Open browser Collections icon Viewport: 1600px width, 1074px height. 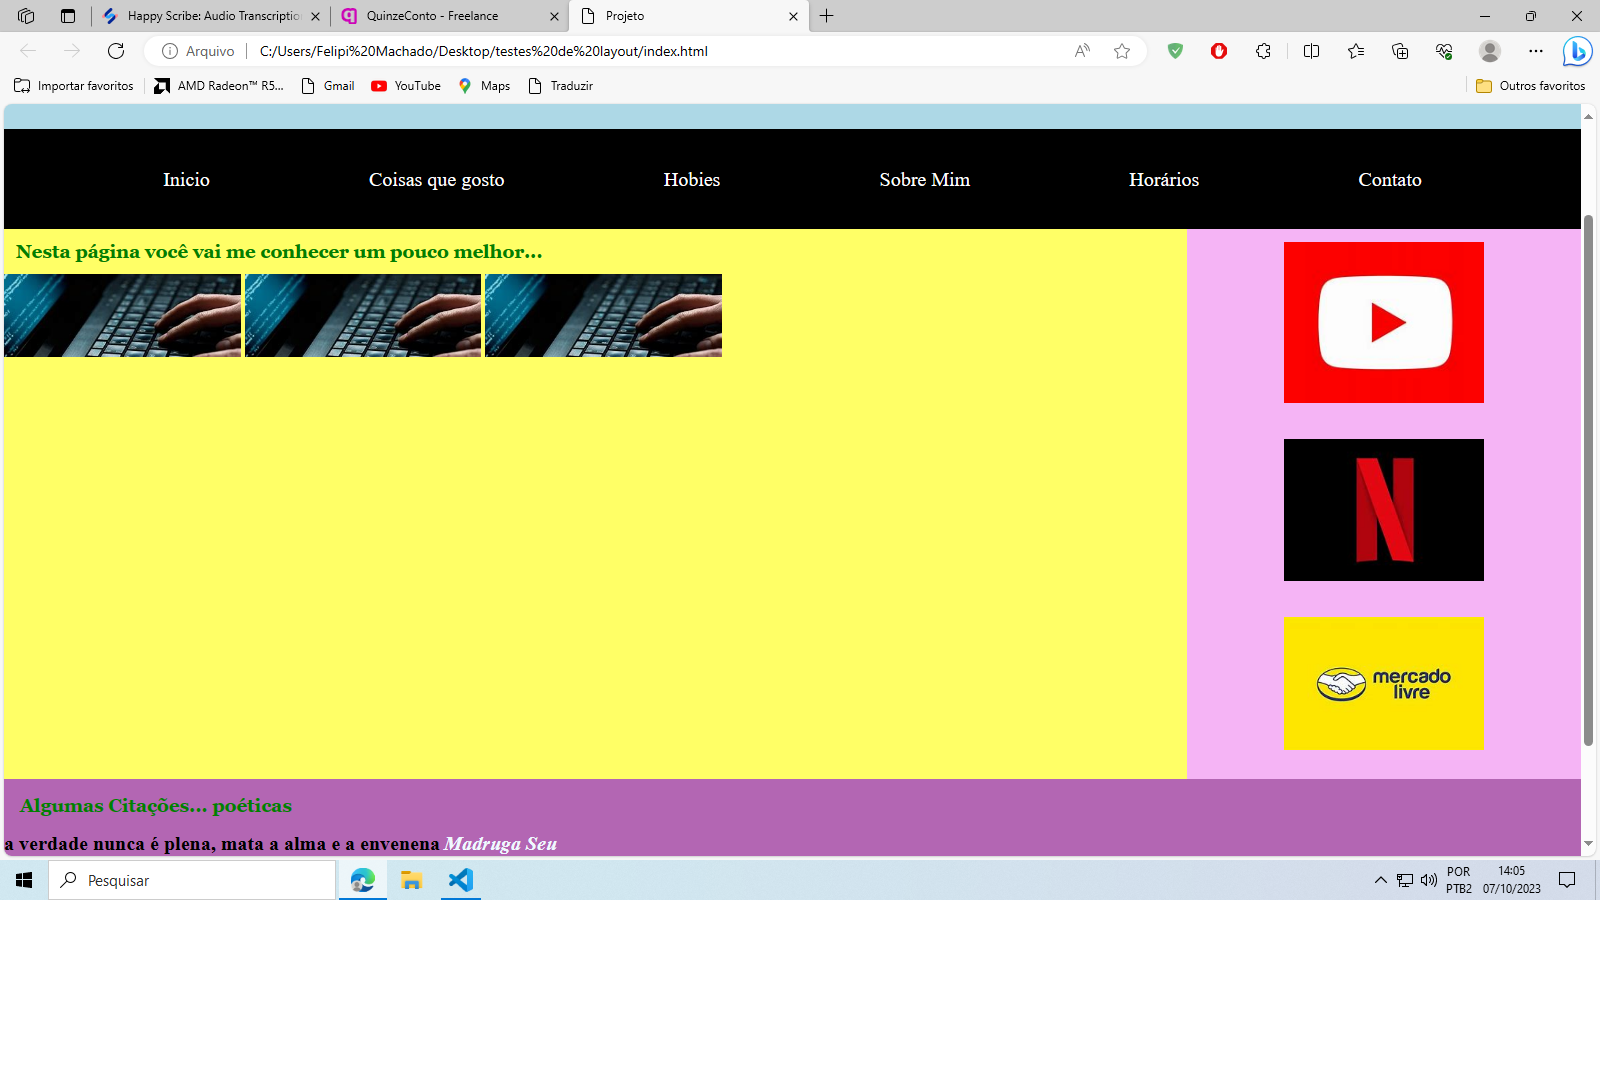coord(1400,51)
